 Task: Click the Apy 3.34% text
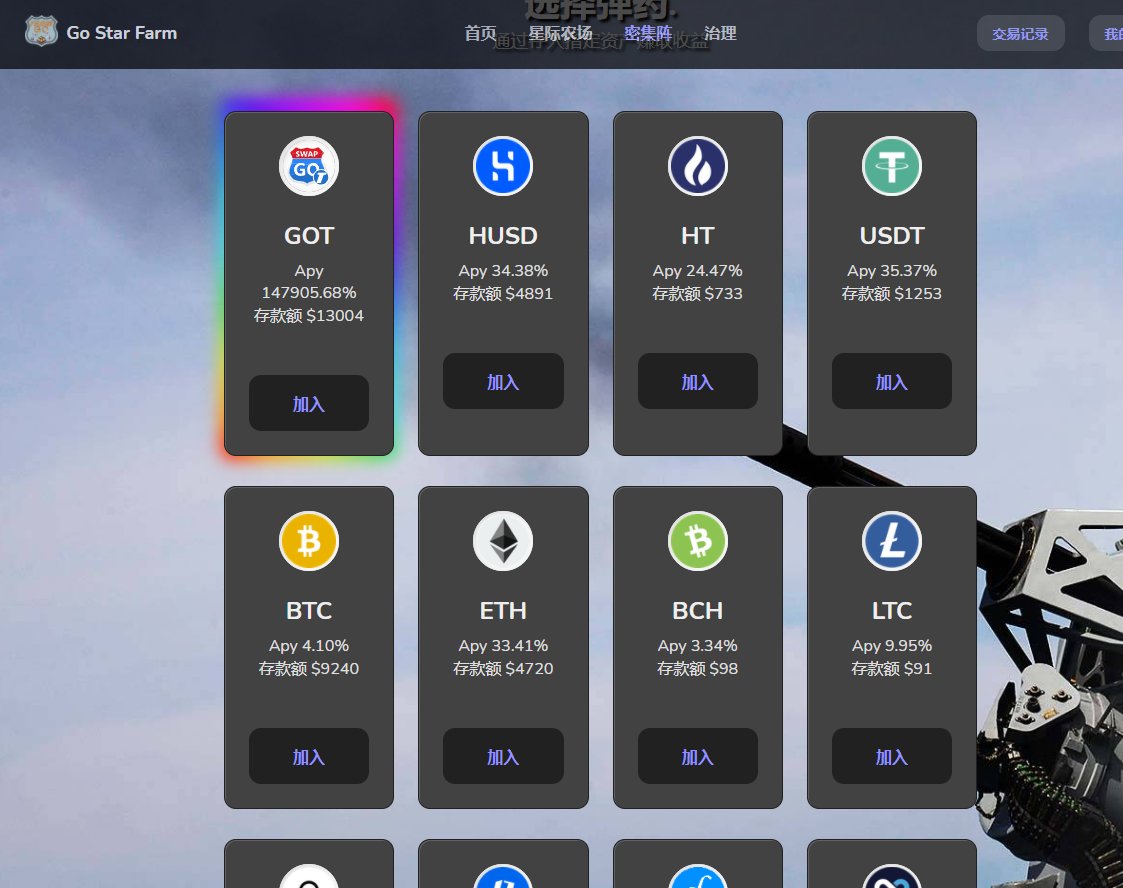[x=698, y=646]
